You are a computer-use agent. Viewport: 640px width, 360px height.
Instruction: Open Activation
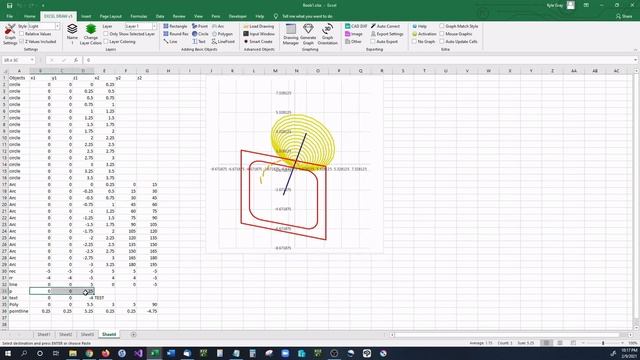coord(424,34)
